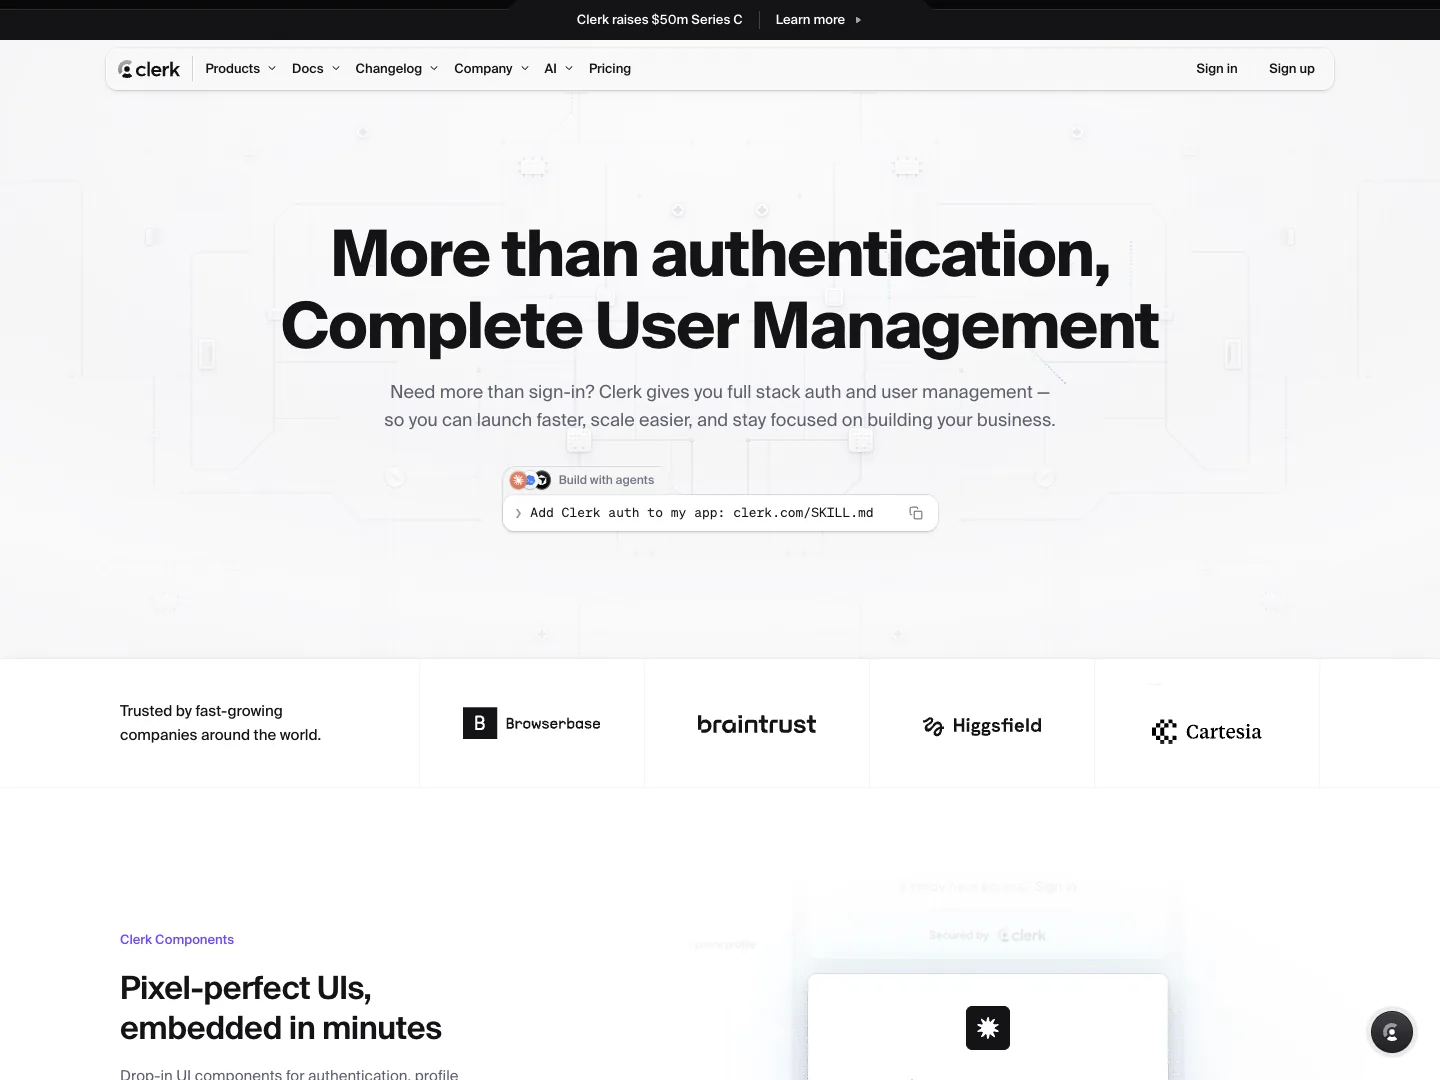Open the Learn more announcement link
1440x1080 pixels.
click(818, 20)
